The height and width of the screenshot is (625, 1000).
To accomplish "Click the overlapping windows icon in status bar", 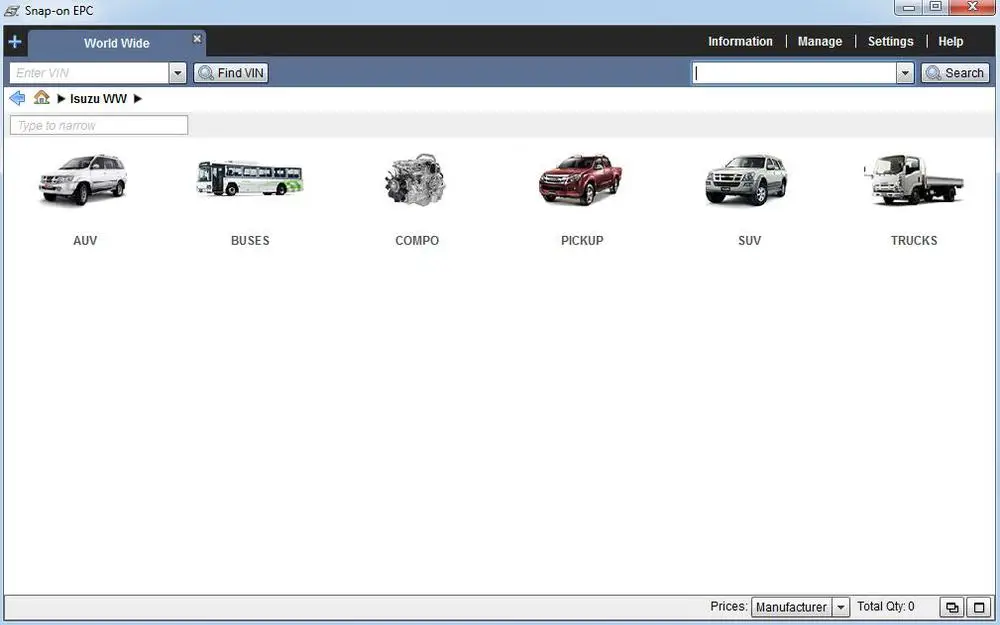I will pyautogui.click(x=952, y=607).
